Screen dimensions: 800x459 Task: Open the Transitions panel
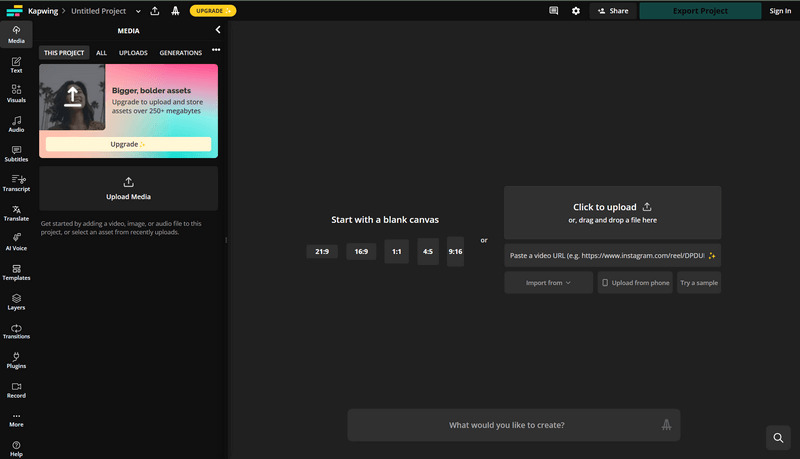click(x=16, y=331)
